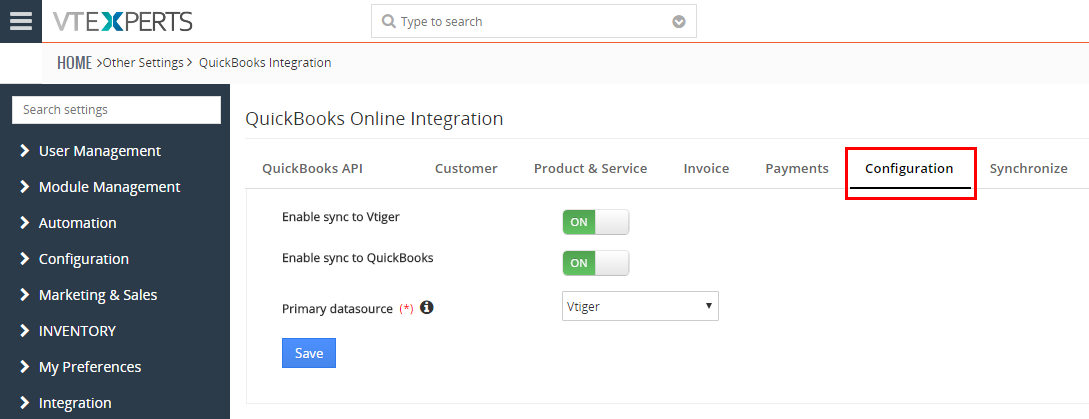
Task: Click the Save button
Action: (x=308, y=353)
